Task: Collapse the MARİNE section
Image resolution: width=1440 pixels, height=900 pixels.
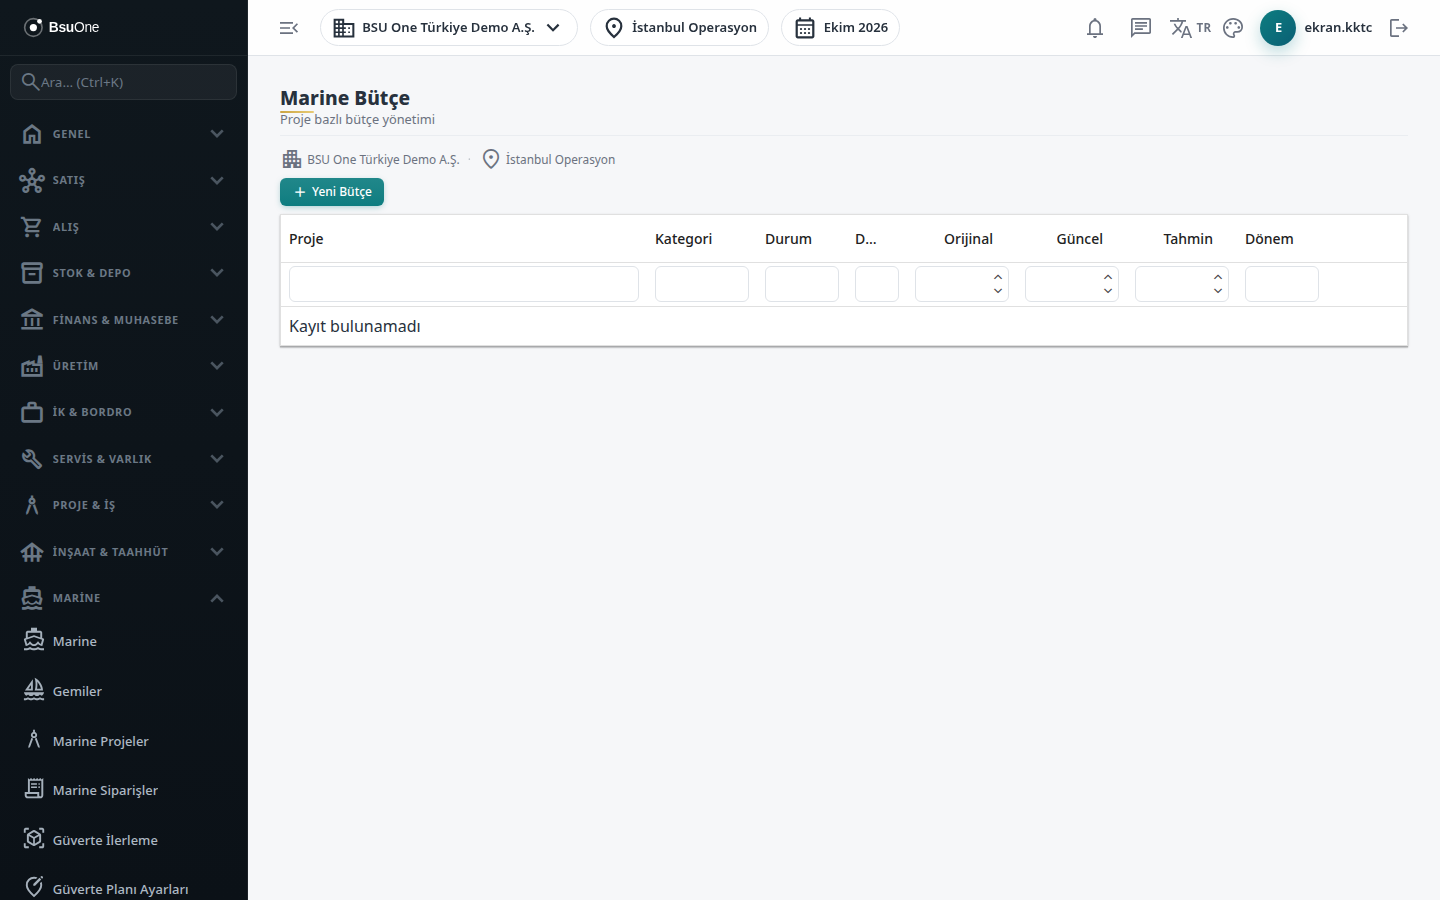Action: 124,598
